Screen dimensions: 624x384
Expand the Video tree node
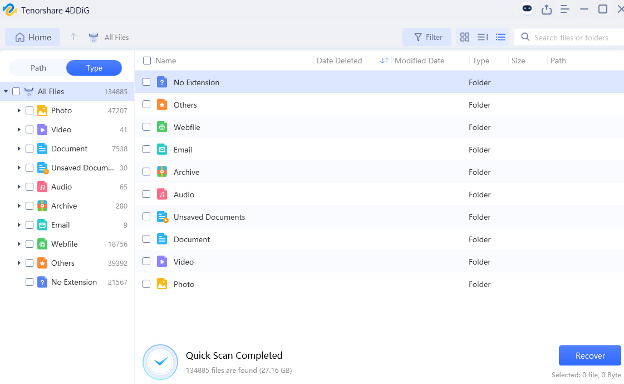click(x=19, y=129)
